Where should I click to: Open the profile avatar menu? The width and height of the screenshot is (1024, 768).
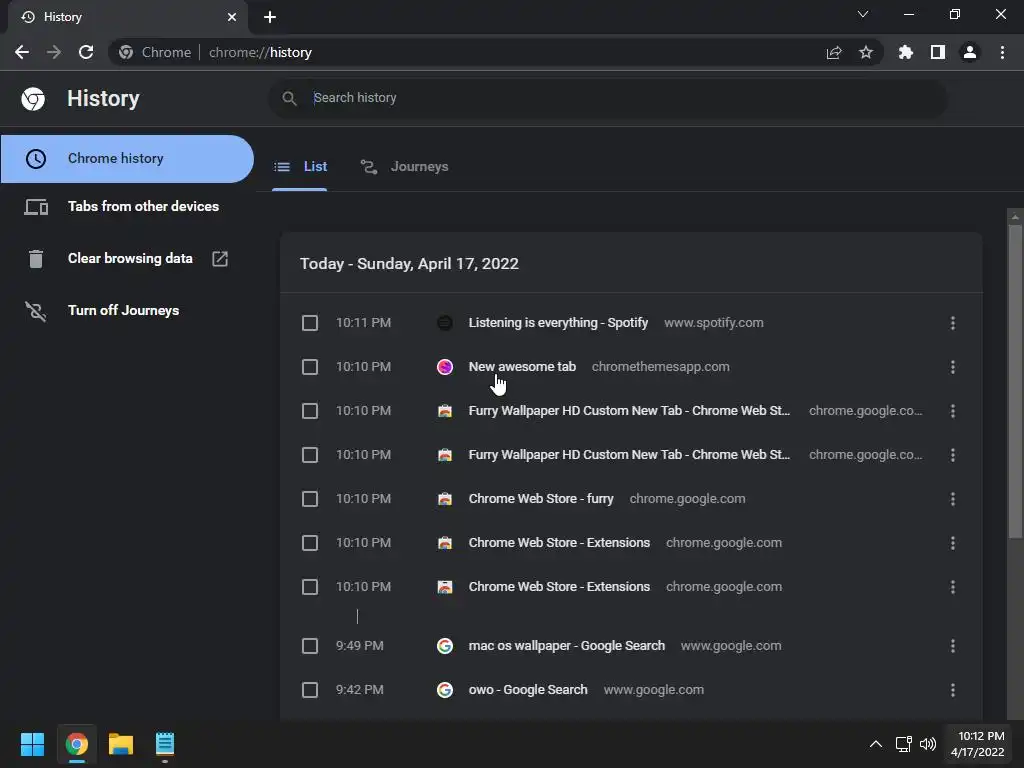click(x=970, y=52)
